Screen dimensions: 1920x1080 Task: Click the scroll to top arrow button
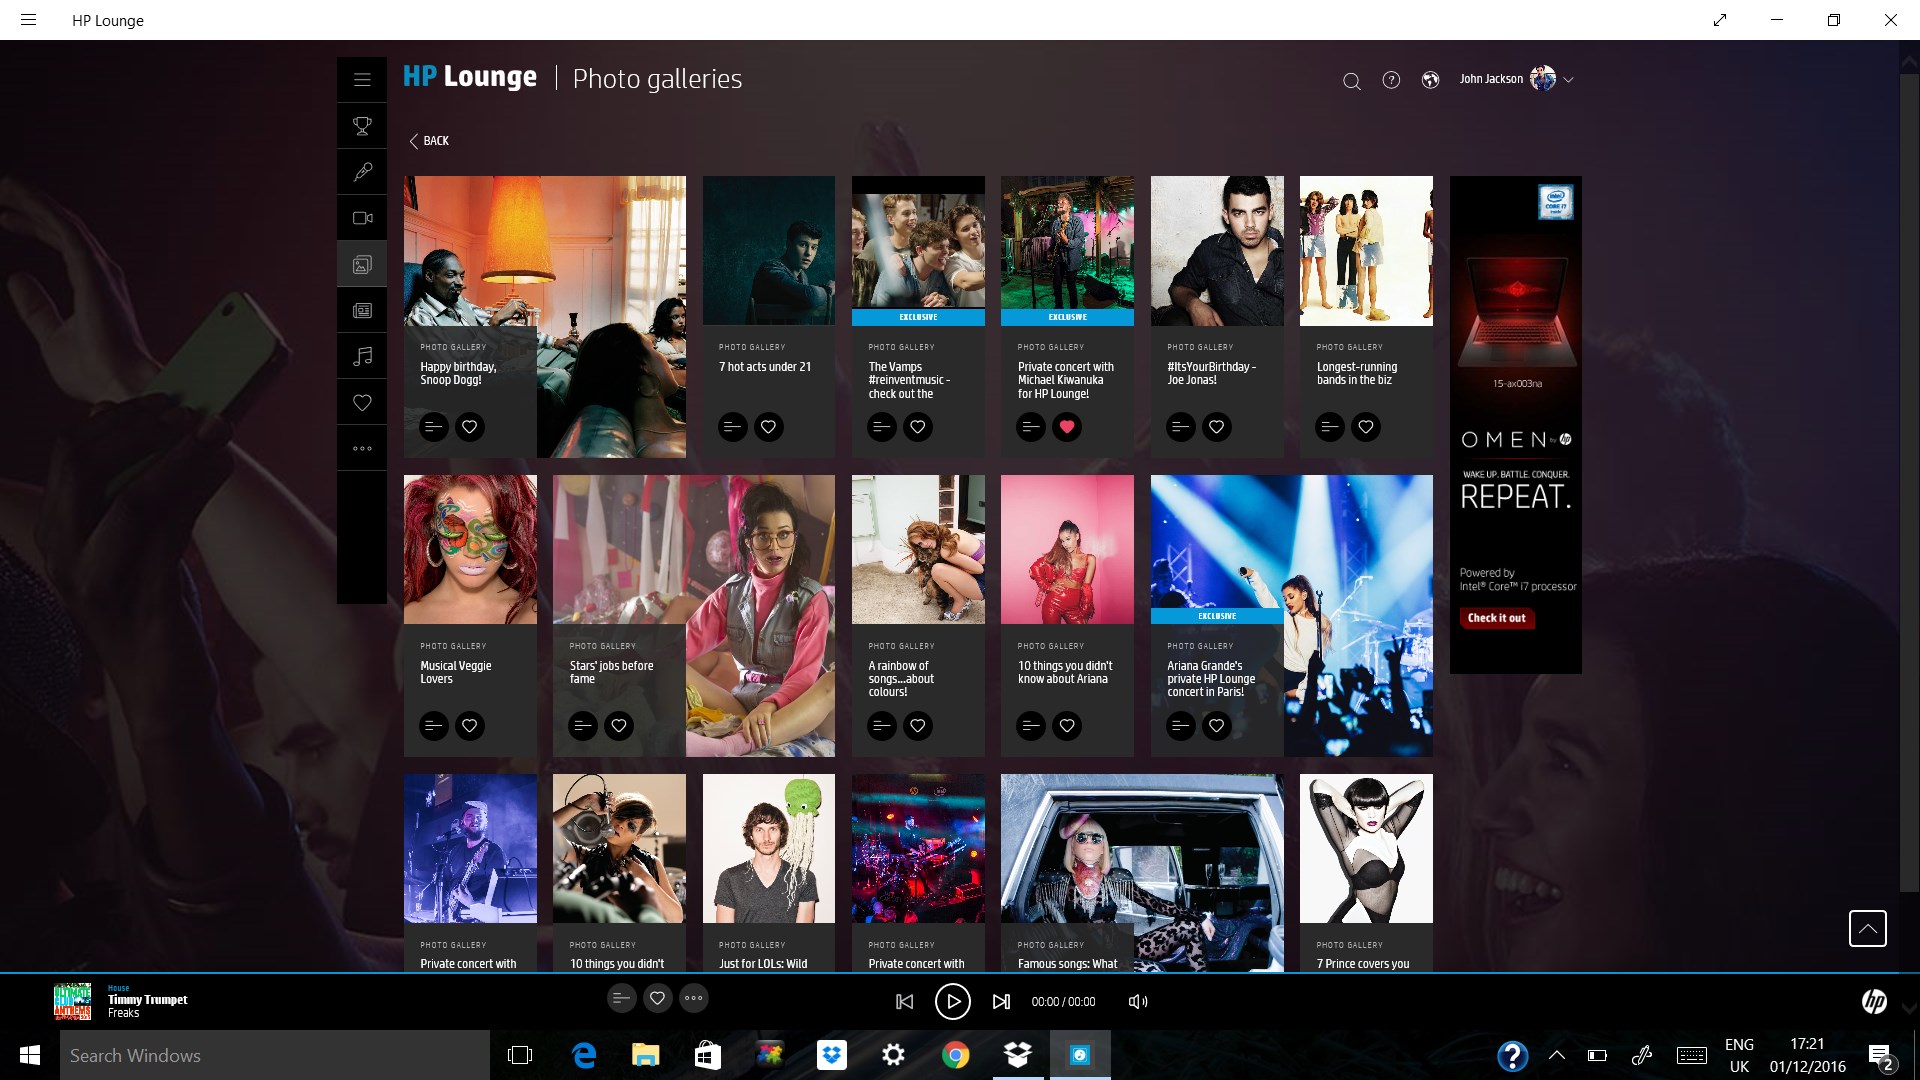click(x=1867, y=928)
